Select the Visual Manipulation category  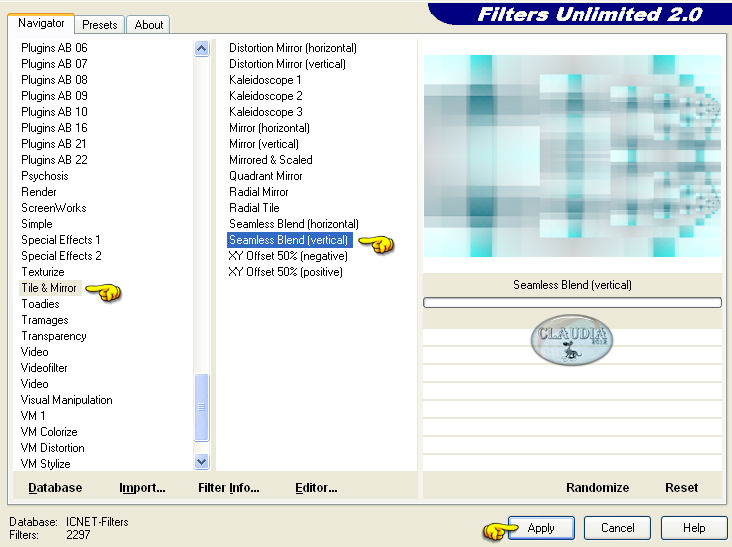tap(67, 400)
